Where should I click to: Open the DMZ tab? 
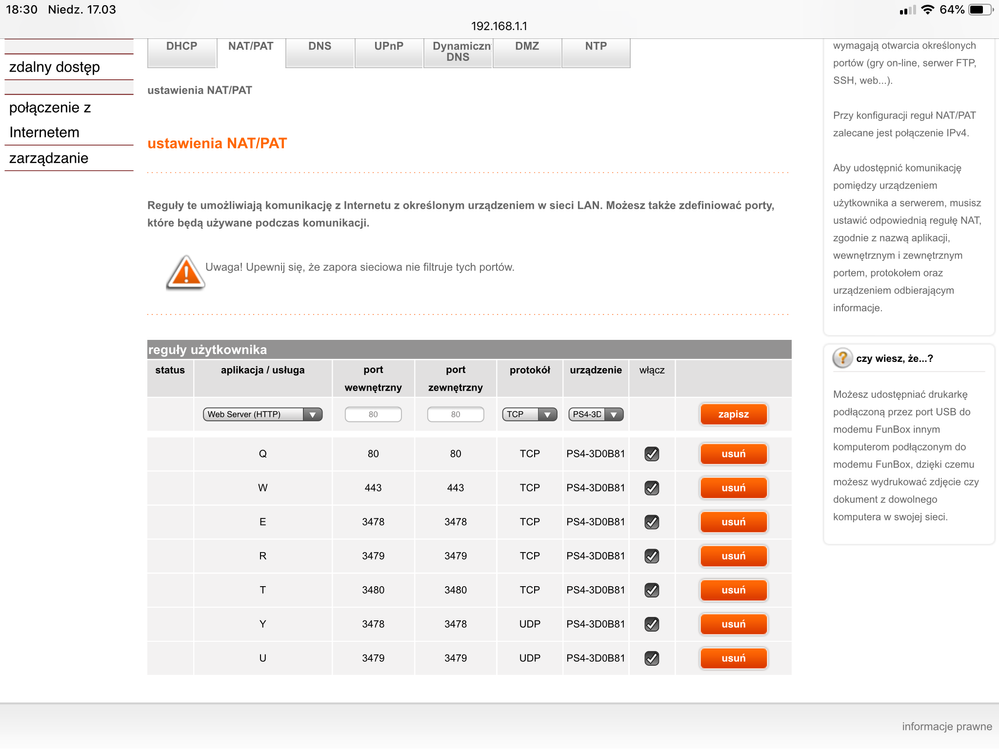[x=527, y=47]
